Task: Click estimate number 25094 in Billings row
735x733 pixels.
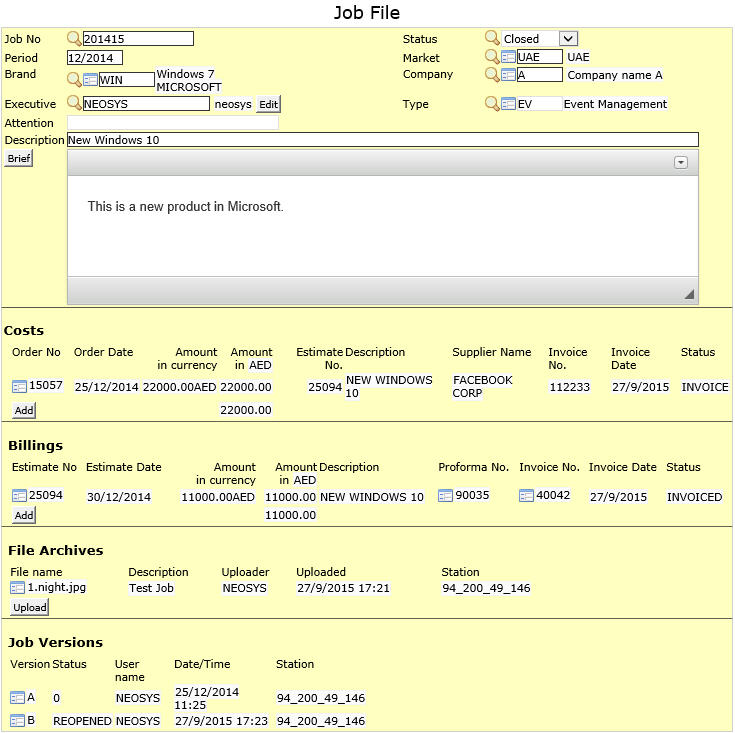Action: click(x=45, y=495)
